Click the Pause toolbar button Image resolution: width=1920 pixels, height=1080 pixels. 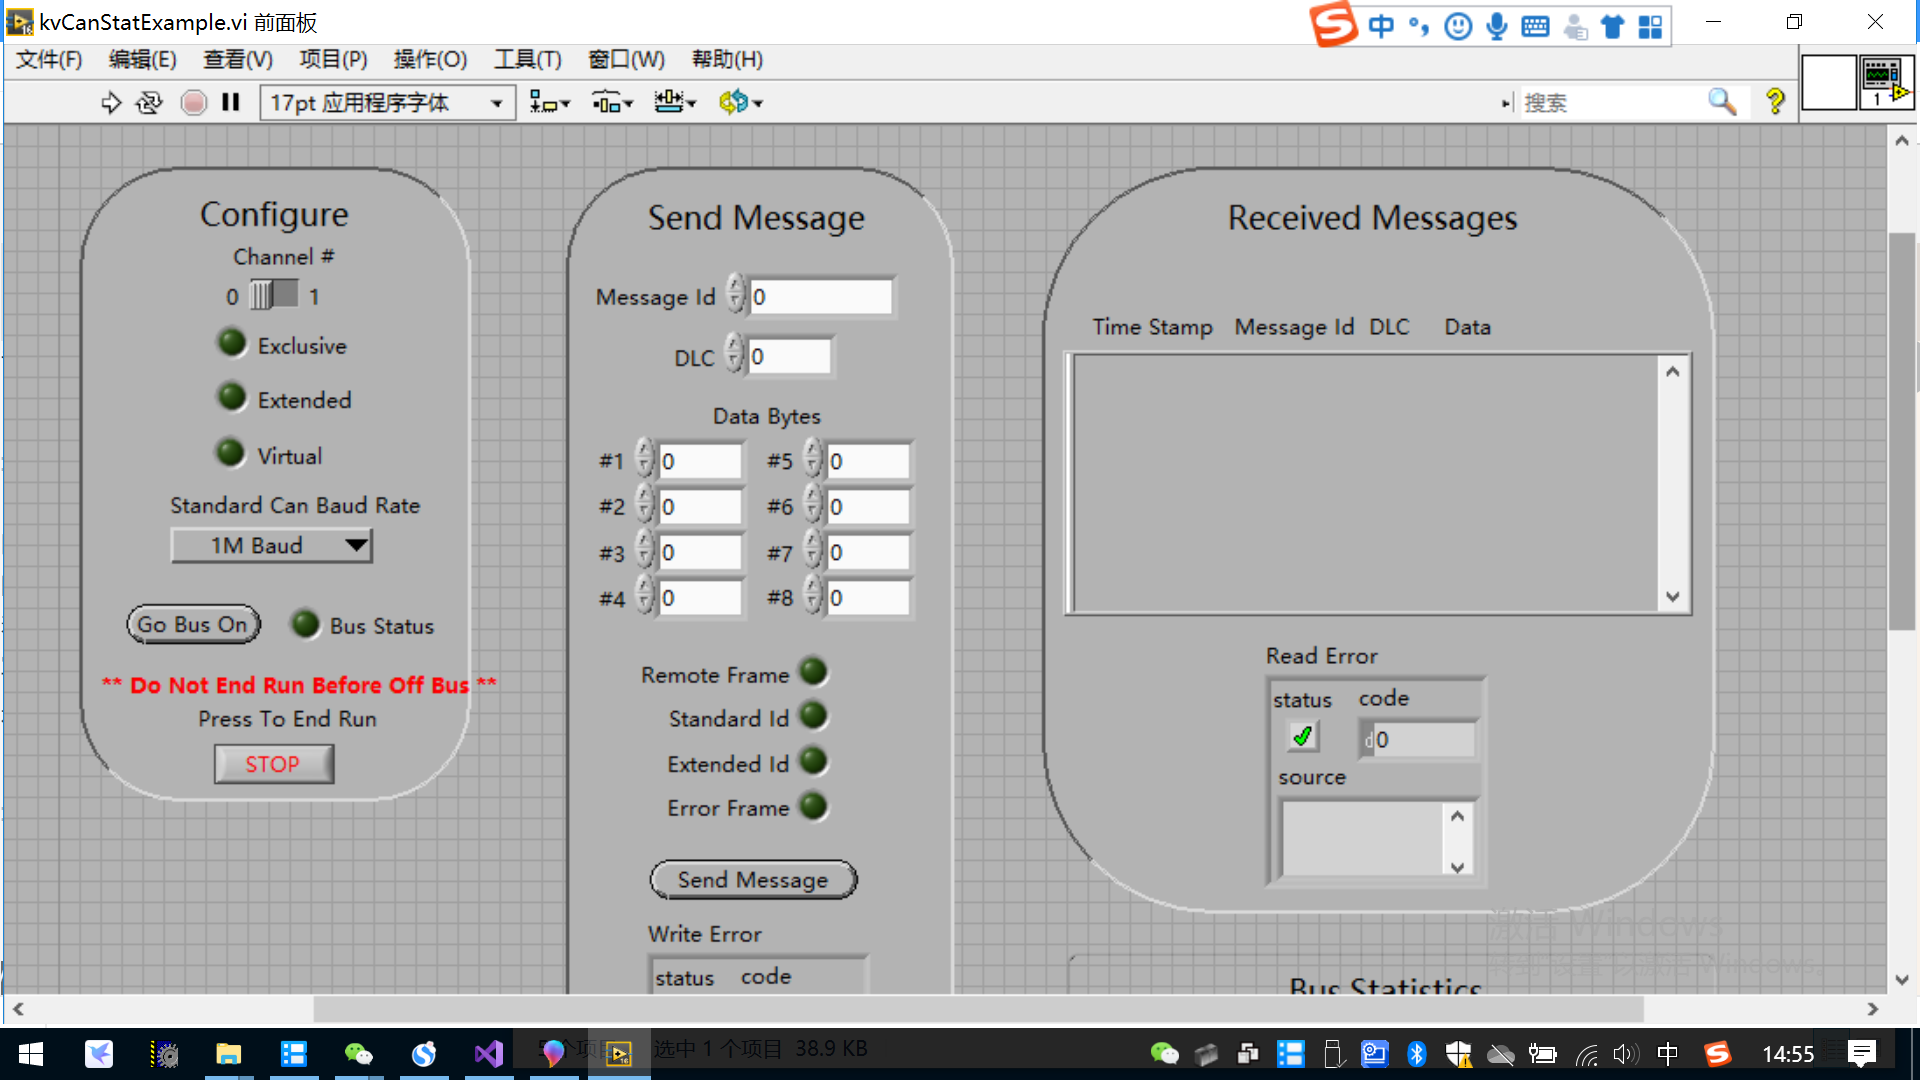coord(231,102)
